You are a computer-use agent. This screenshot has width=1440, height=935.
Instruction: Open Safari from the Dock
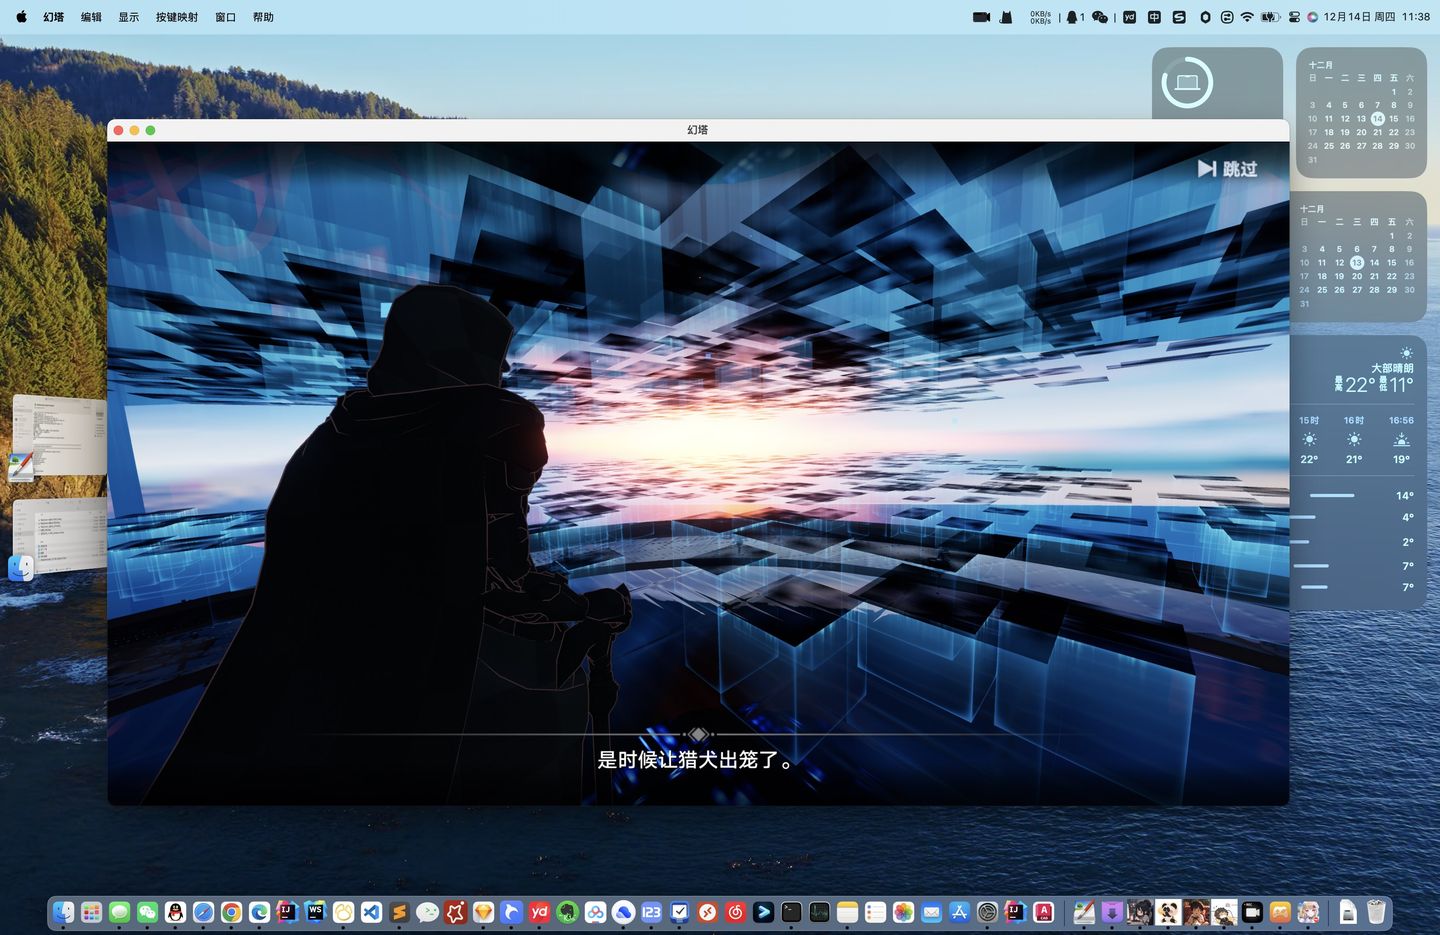tap(203, 912)
